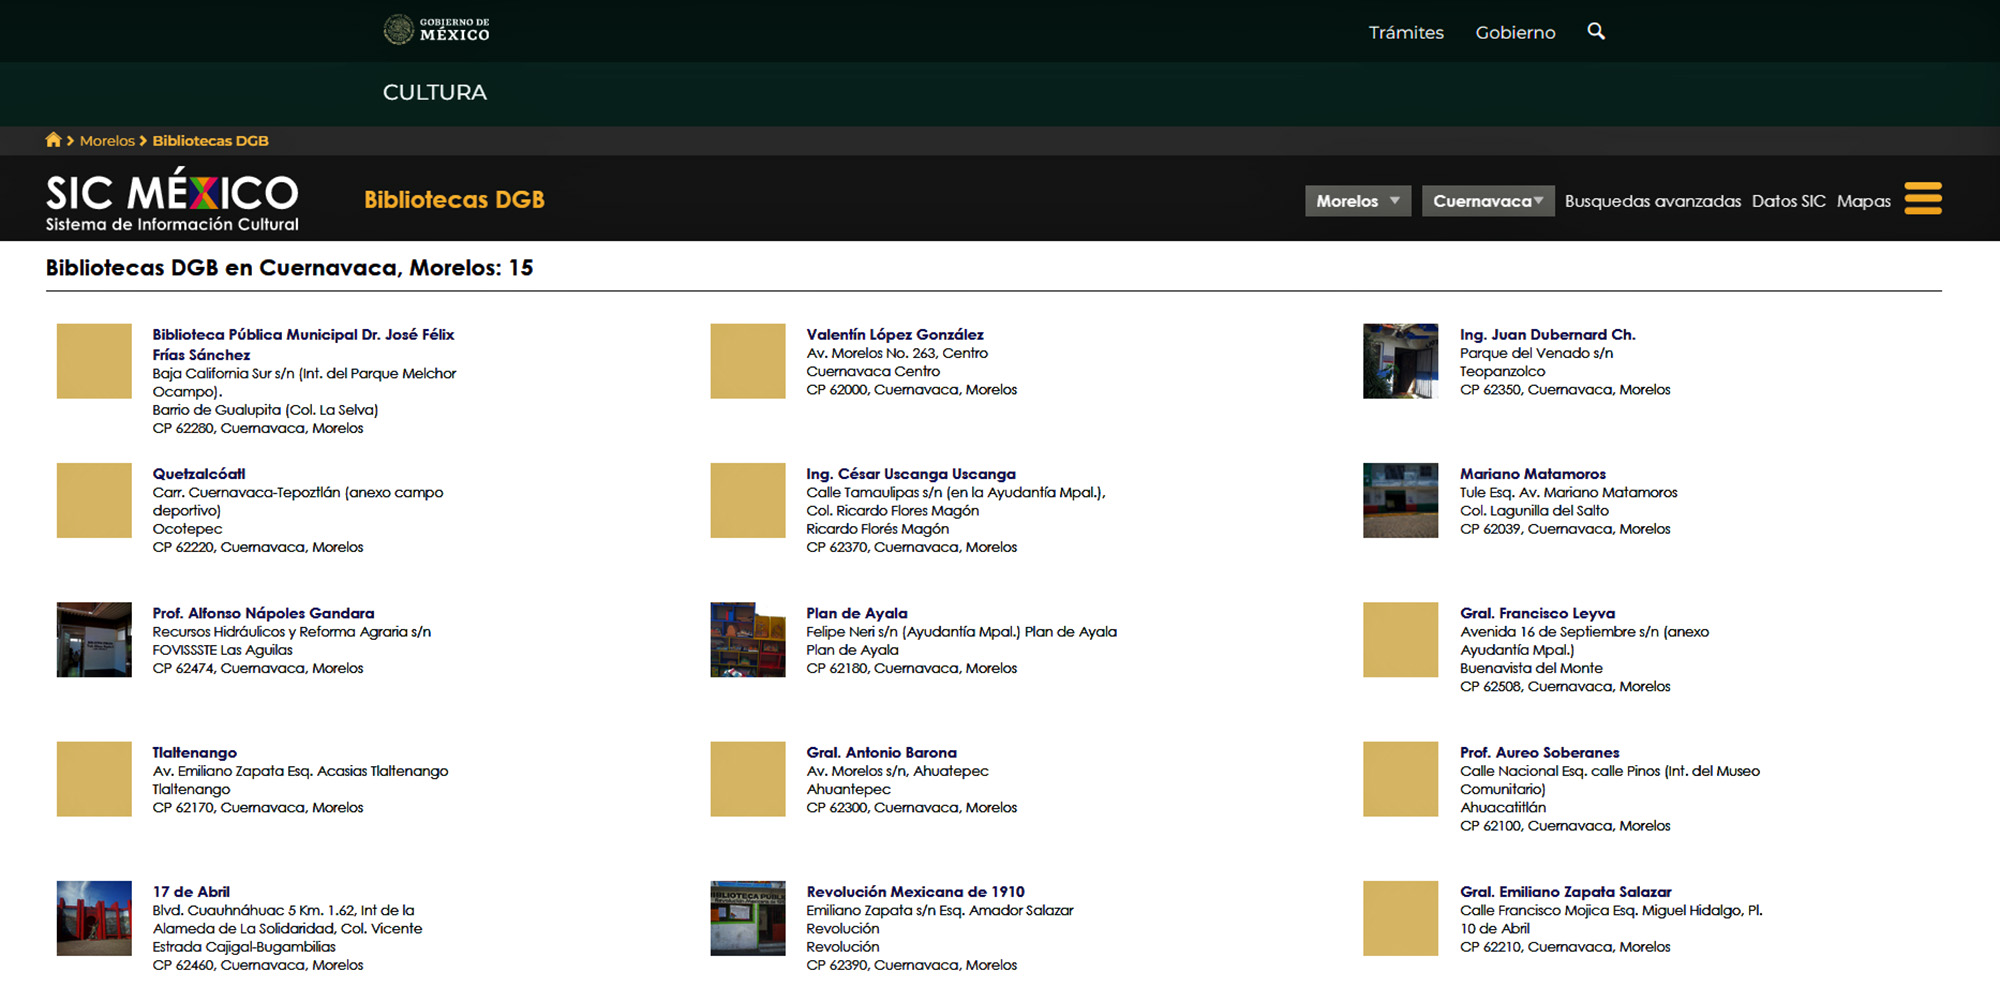Click the 17 de Abril photo thumbnail
This screenshot has width=2000, height=987.
(x=94, y=918)
